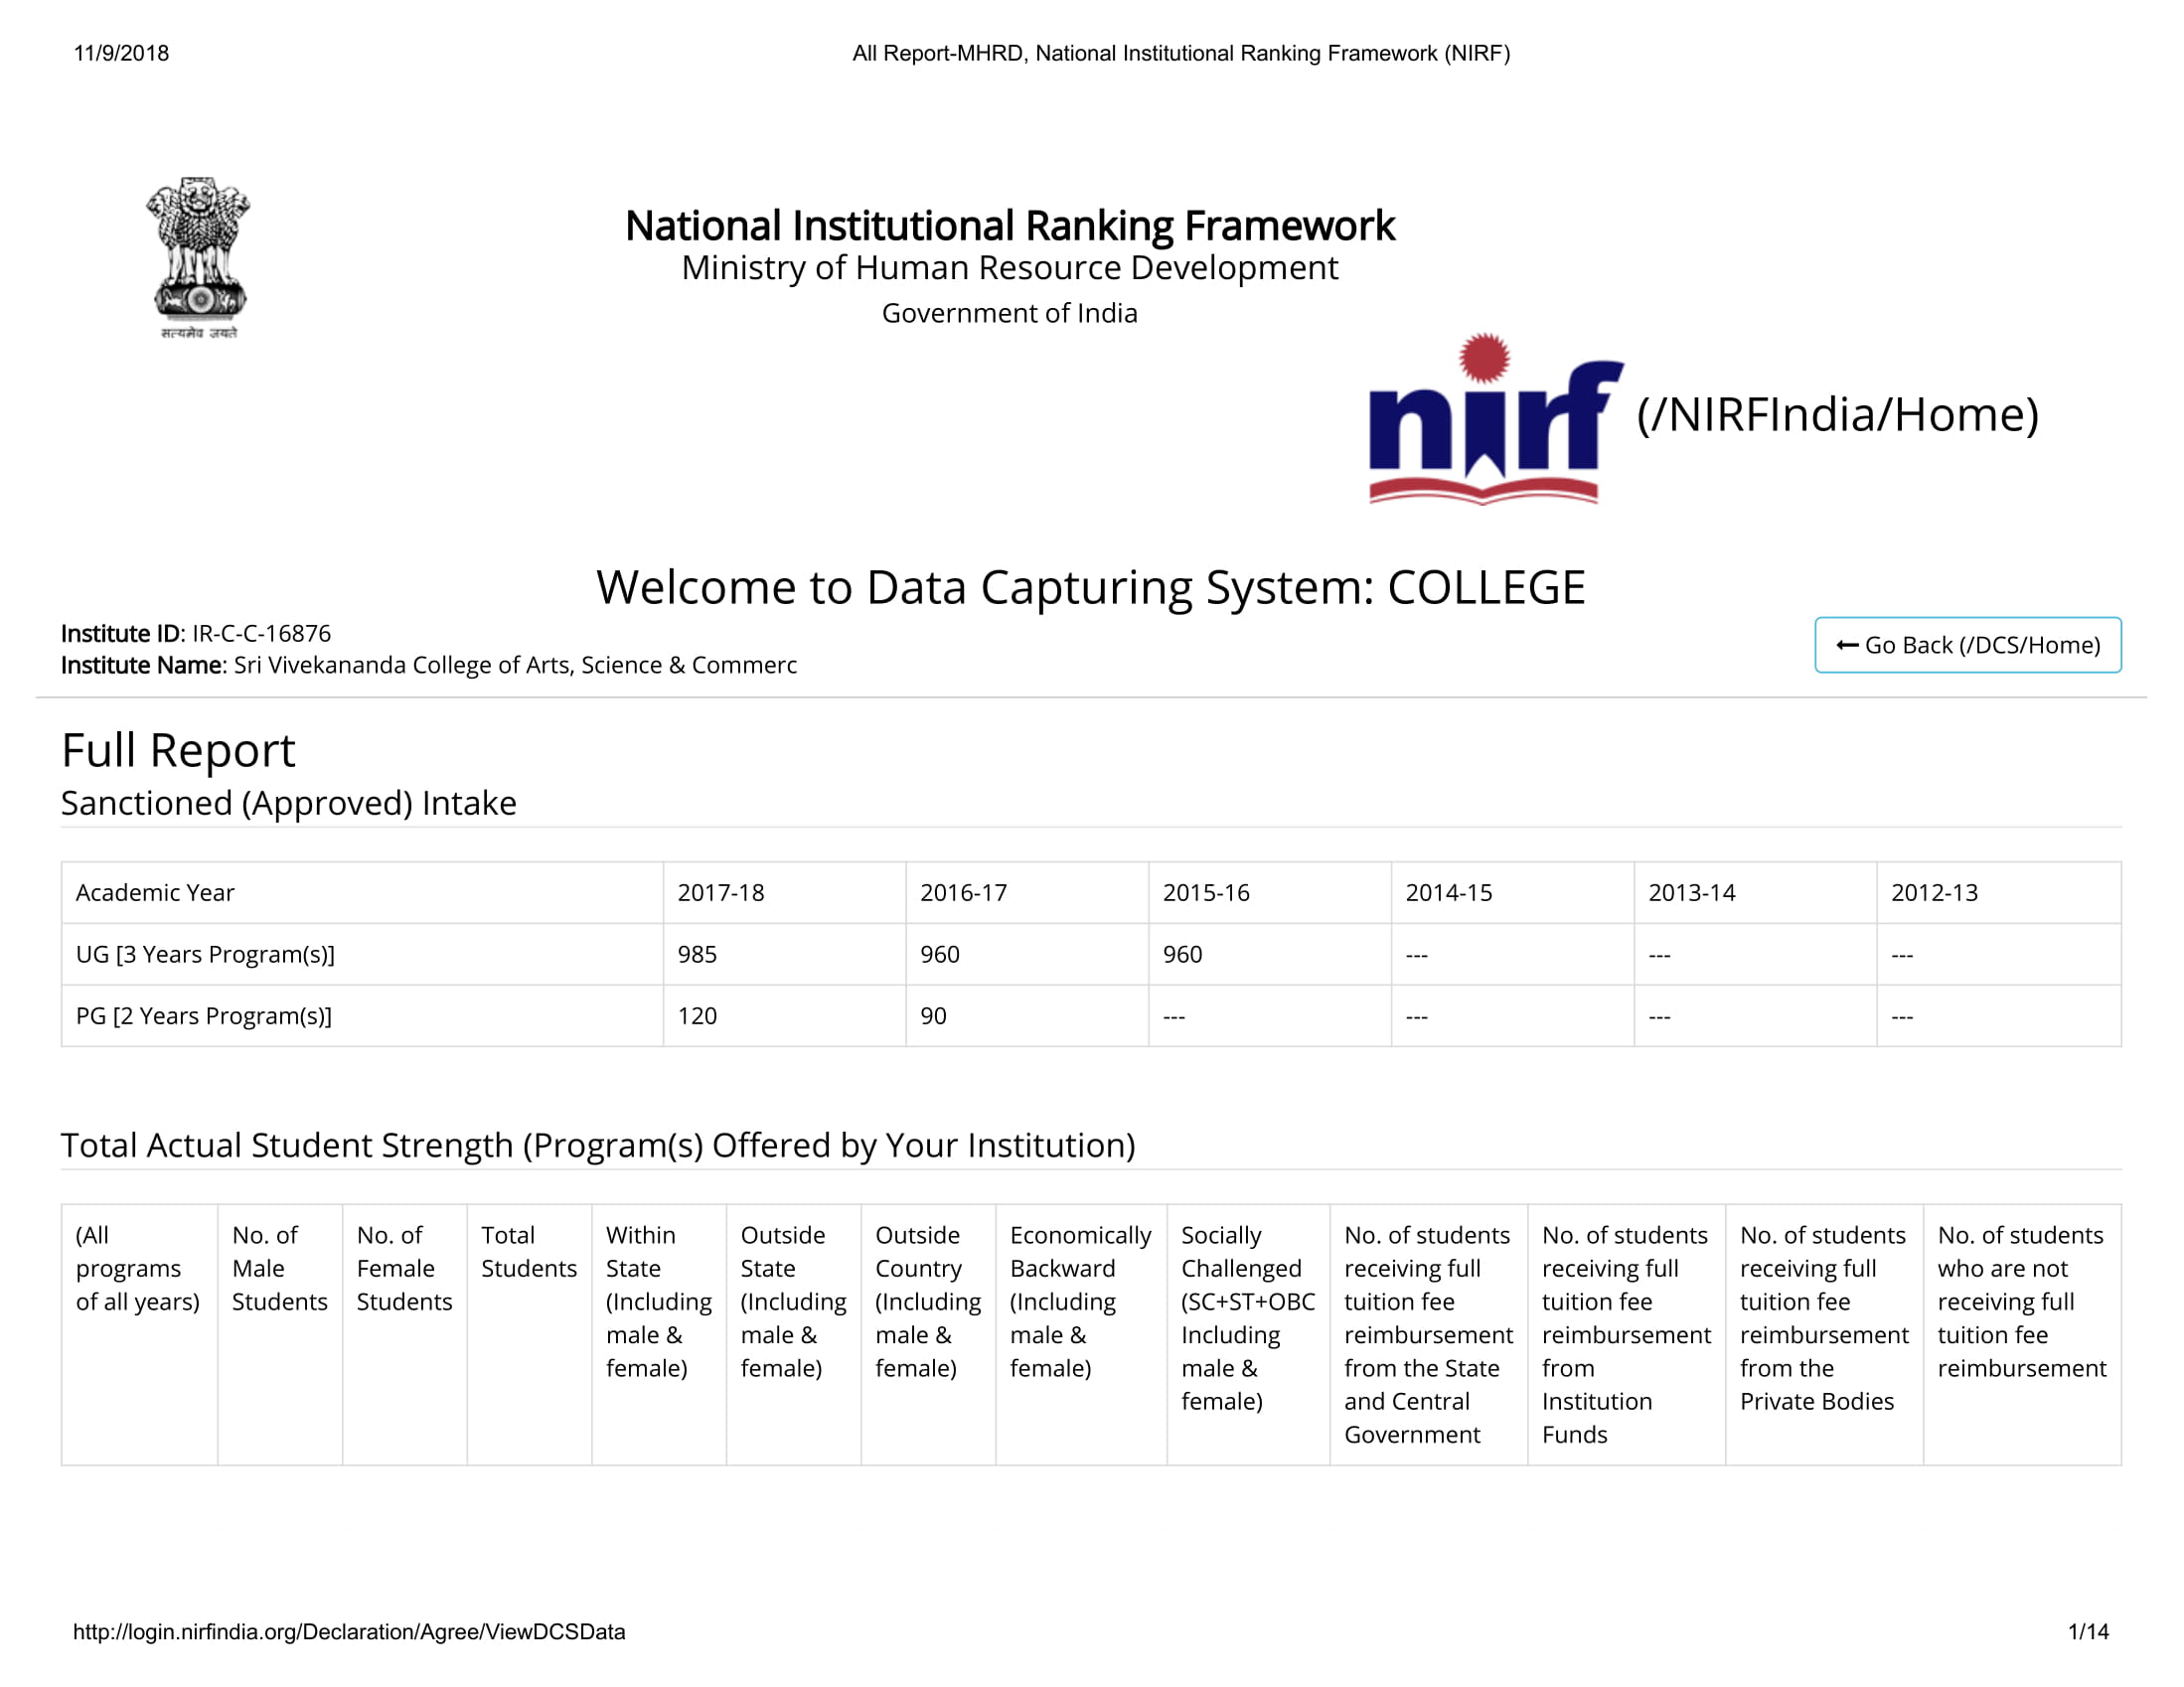
Task: Click the NIRF logo image
Action: point(1495,420)
